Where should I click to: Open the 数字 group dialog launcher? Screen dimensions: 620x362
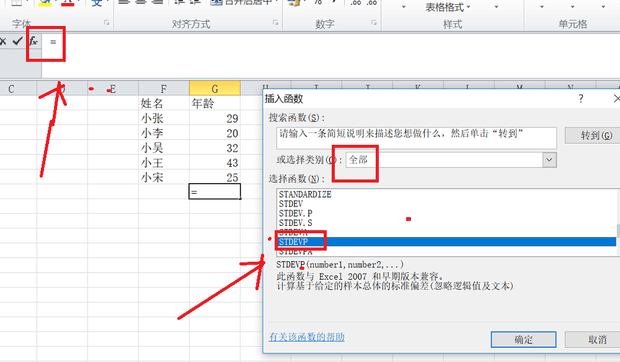point(374,23)
